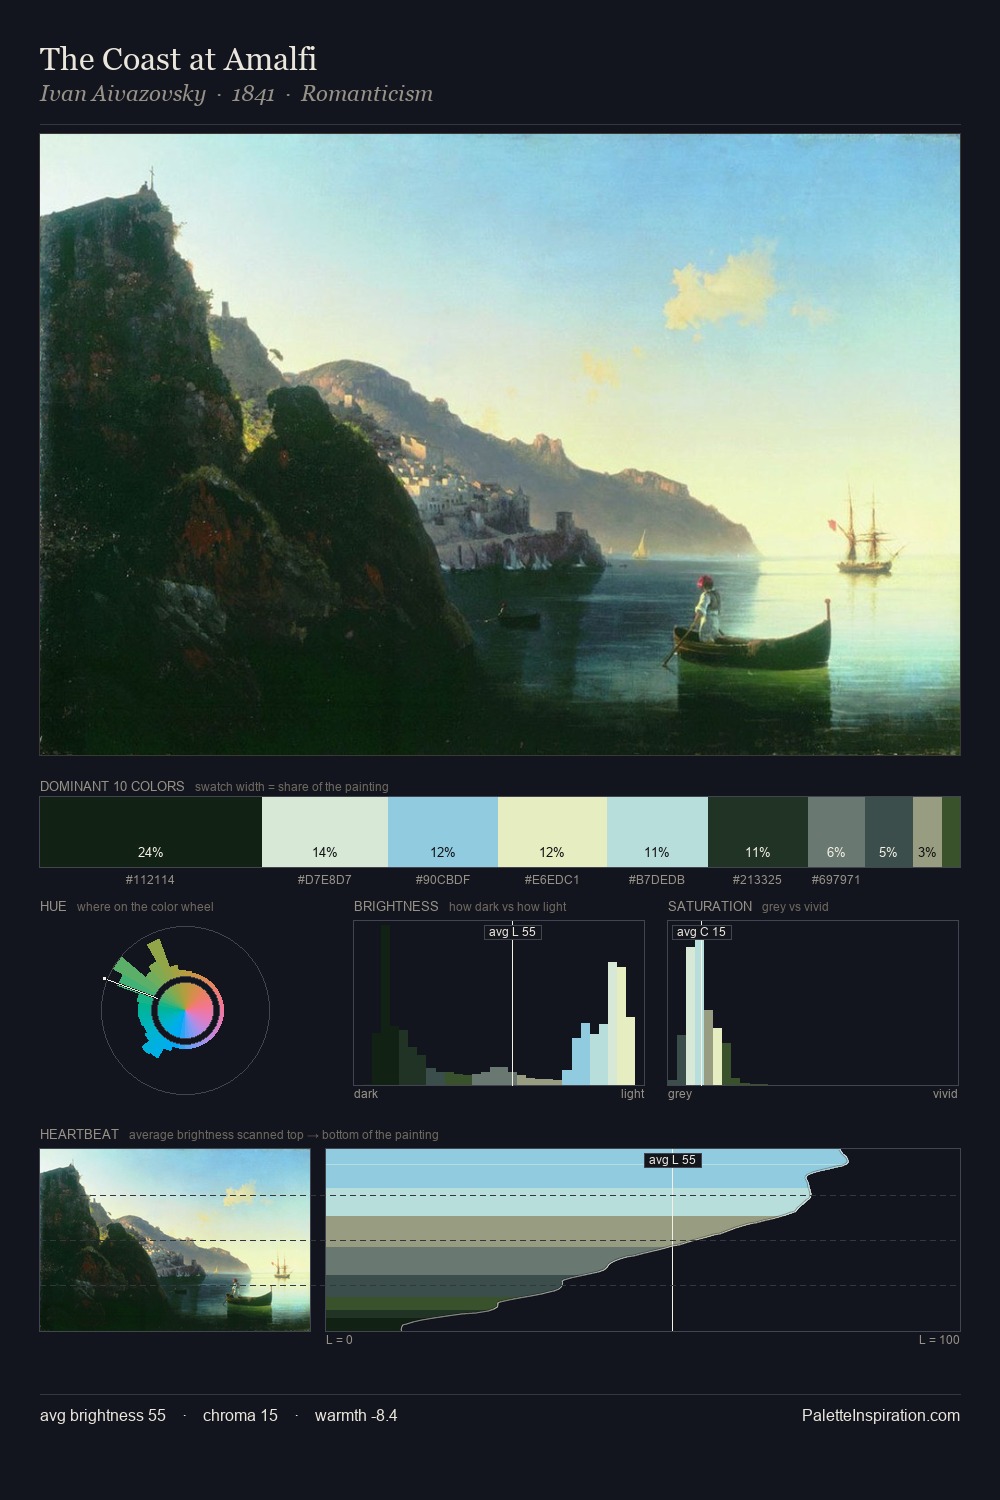Select the 12% pale yellow swatch #E6EDC1
Screen dimensions: 1000x1500
point(552,832)
